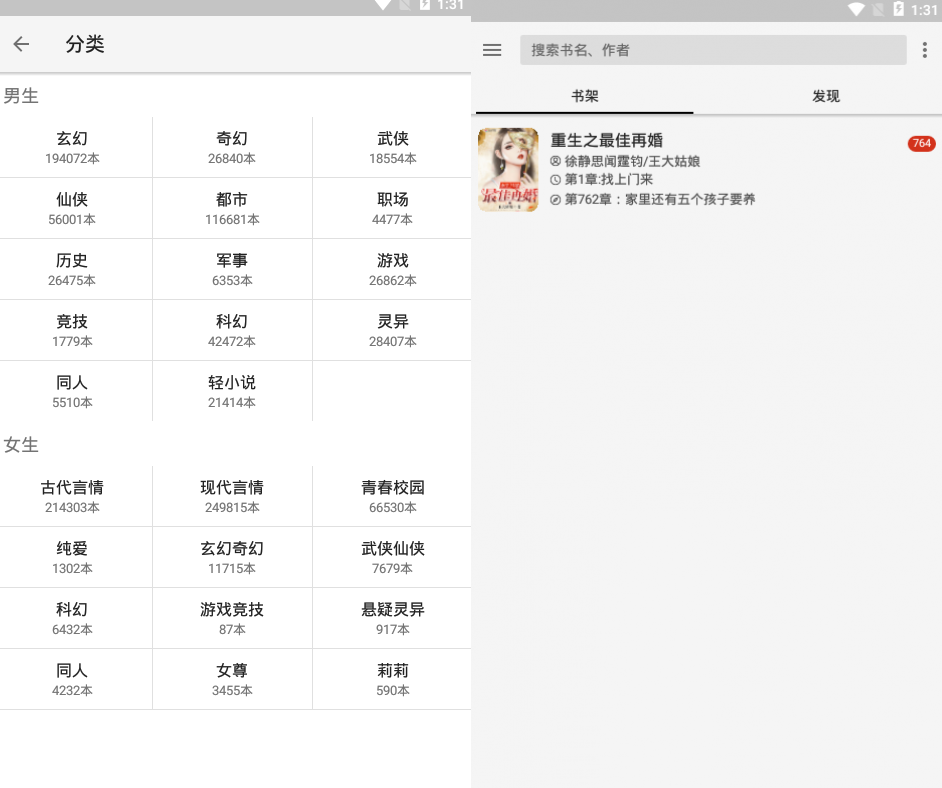Viewport: 942px width, 788px height.
Task: Open the 玄幻 category
Action: click(x=72, y=147)
